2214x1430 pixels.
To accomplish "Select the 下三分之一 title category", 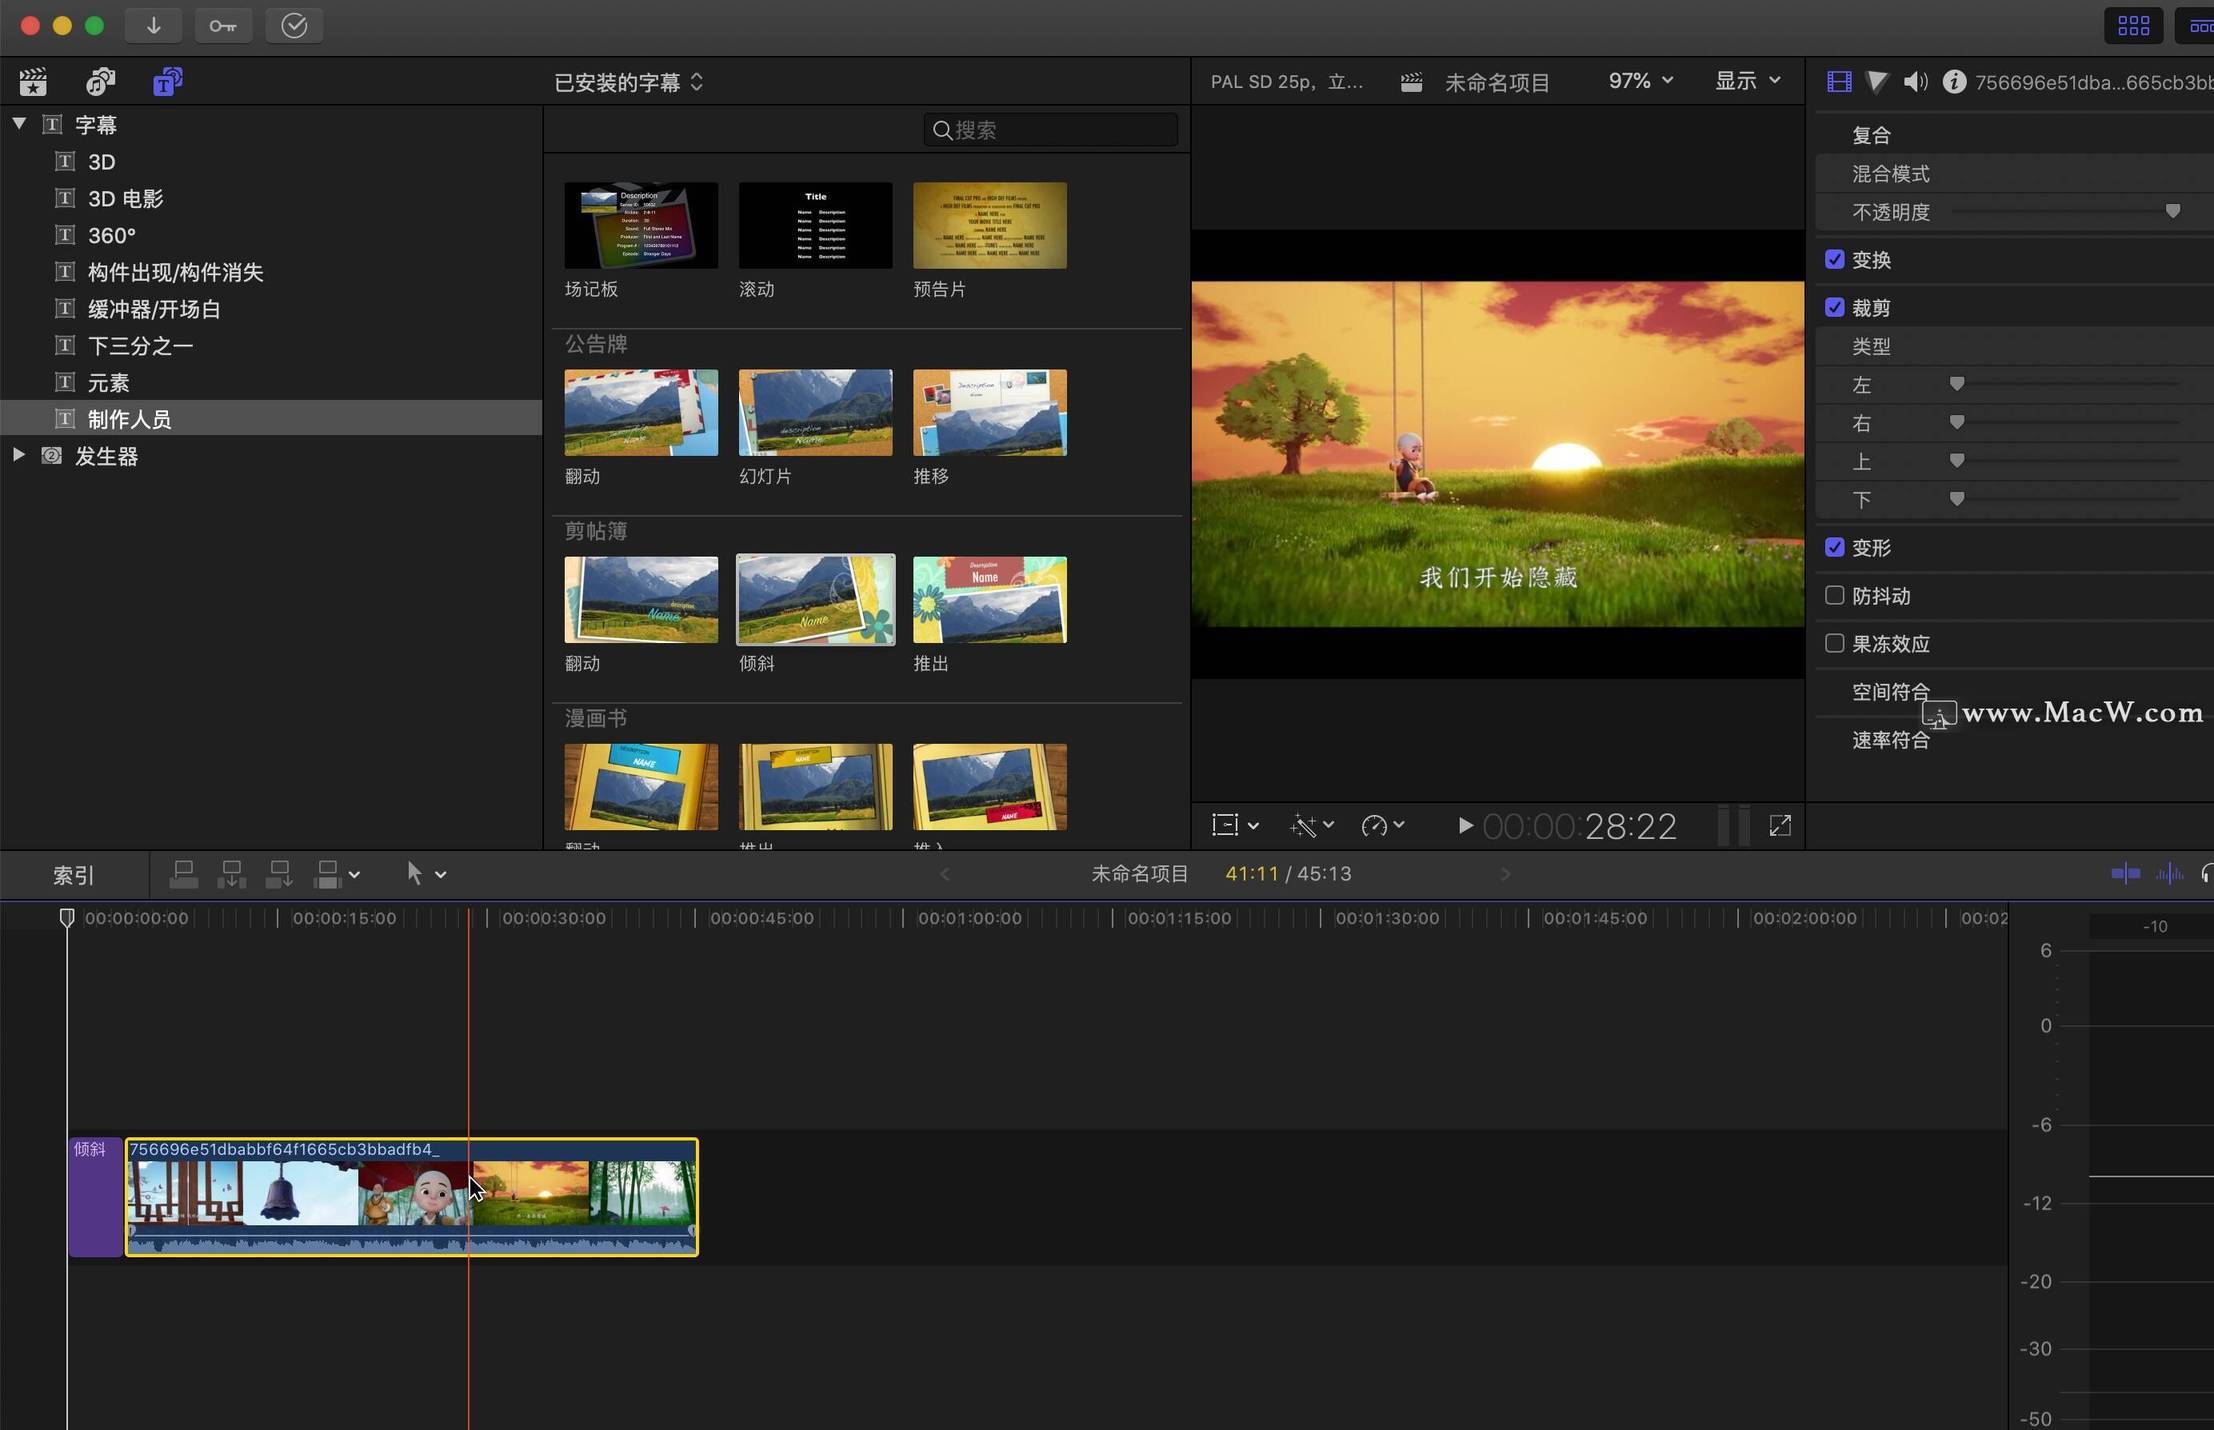I will 140,346.
